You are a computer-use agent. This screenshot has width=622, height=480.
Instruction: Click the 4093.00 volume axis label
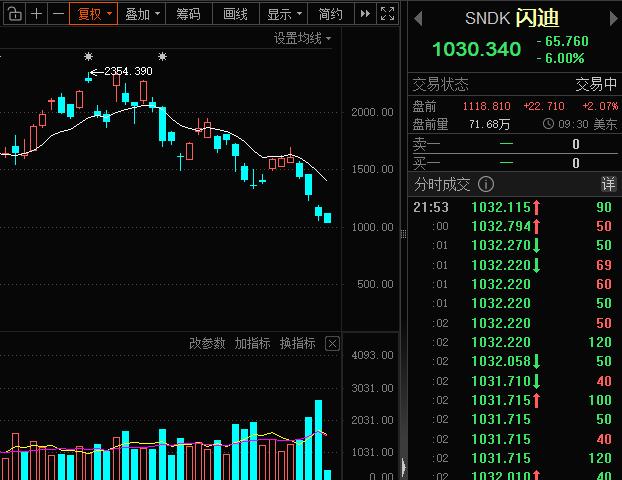pos(372,355)
